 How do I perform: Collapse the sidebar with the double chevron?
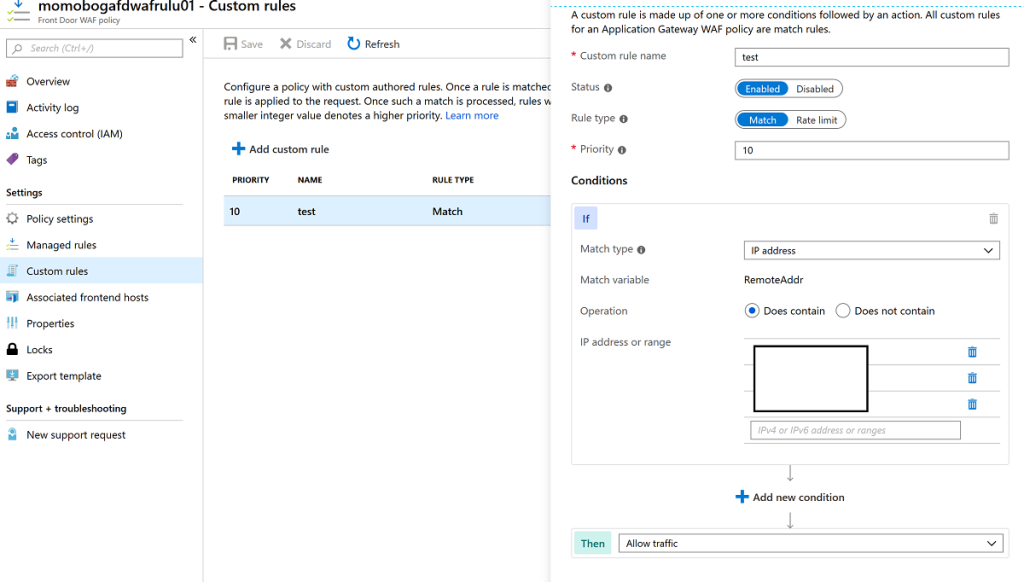pos(193,40)
